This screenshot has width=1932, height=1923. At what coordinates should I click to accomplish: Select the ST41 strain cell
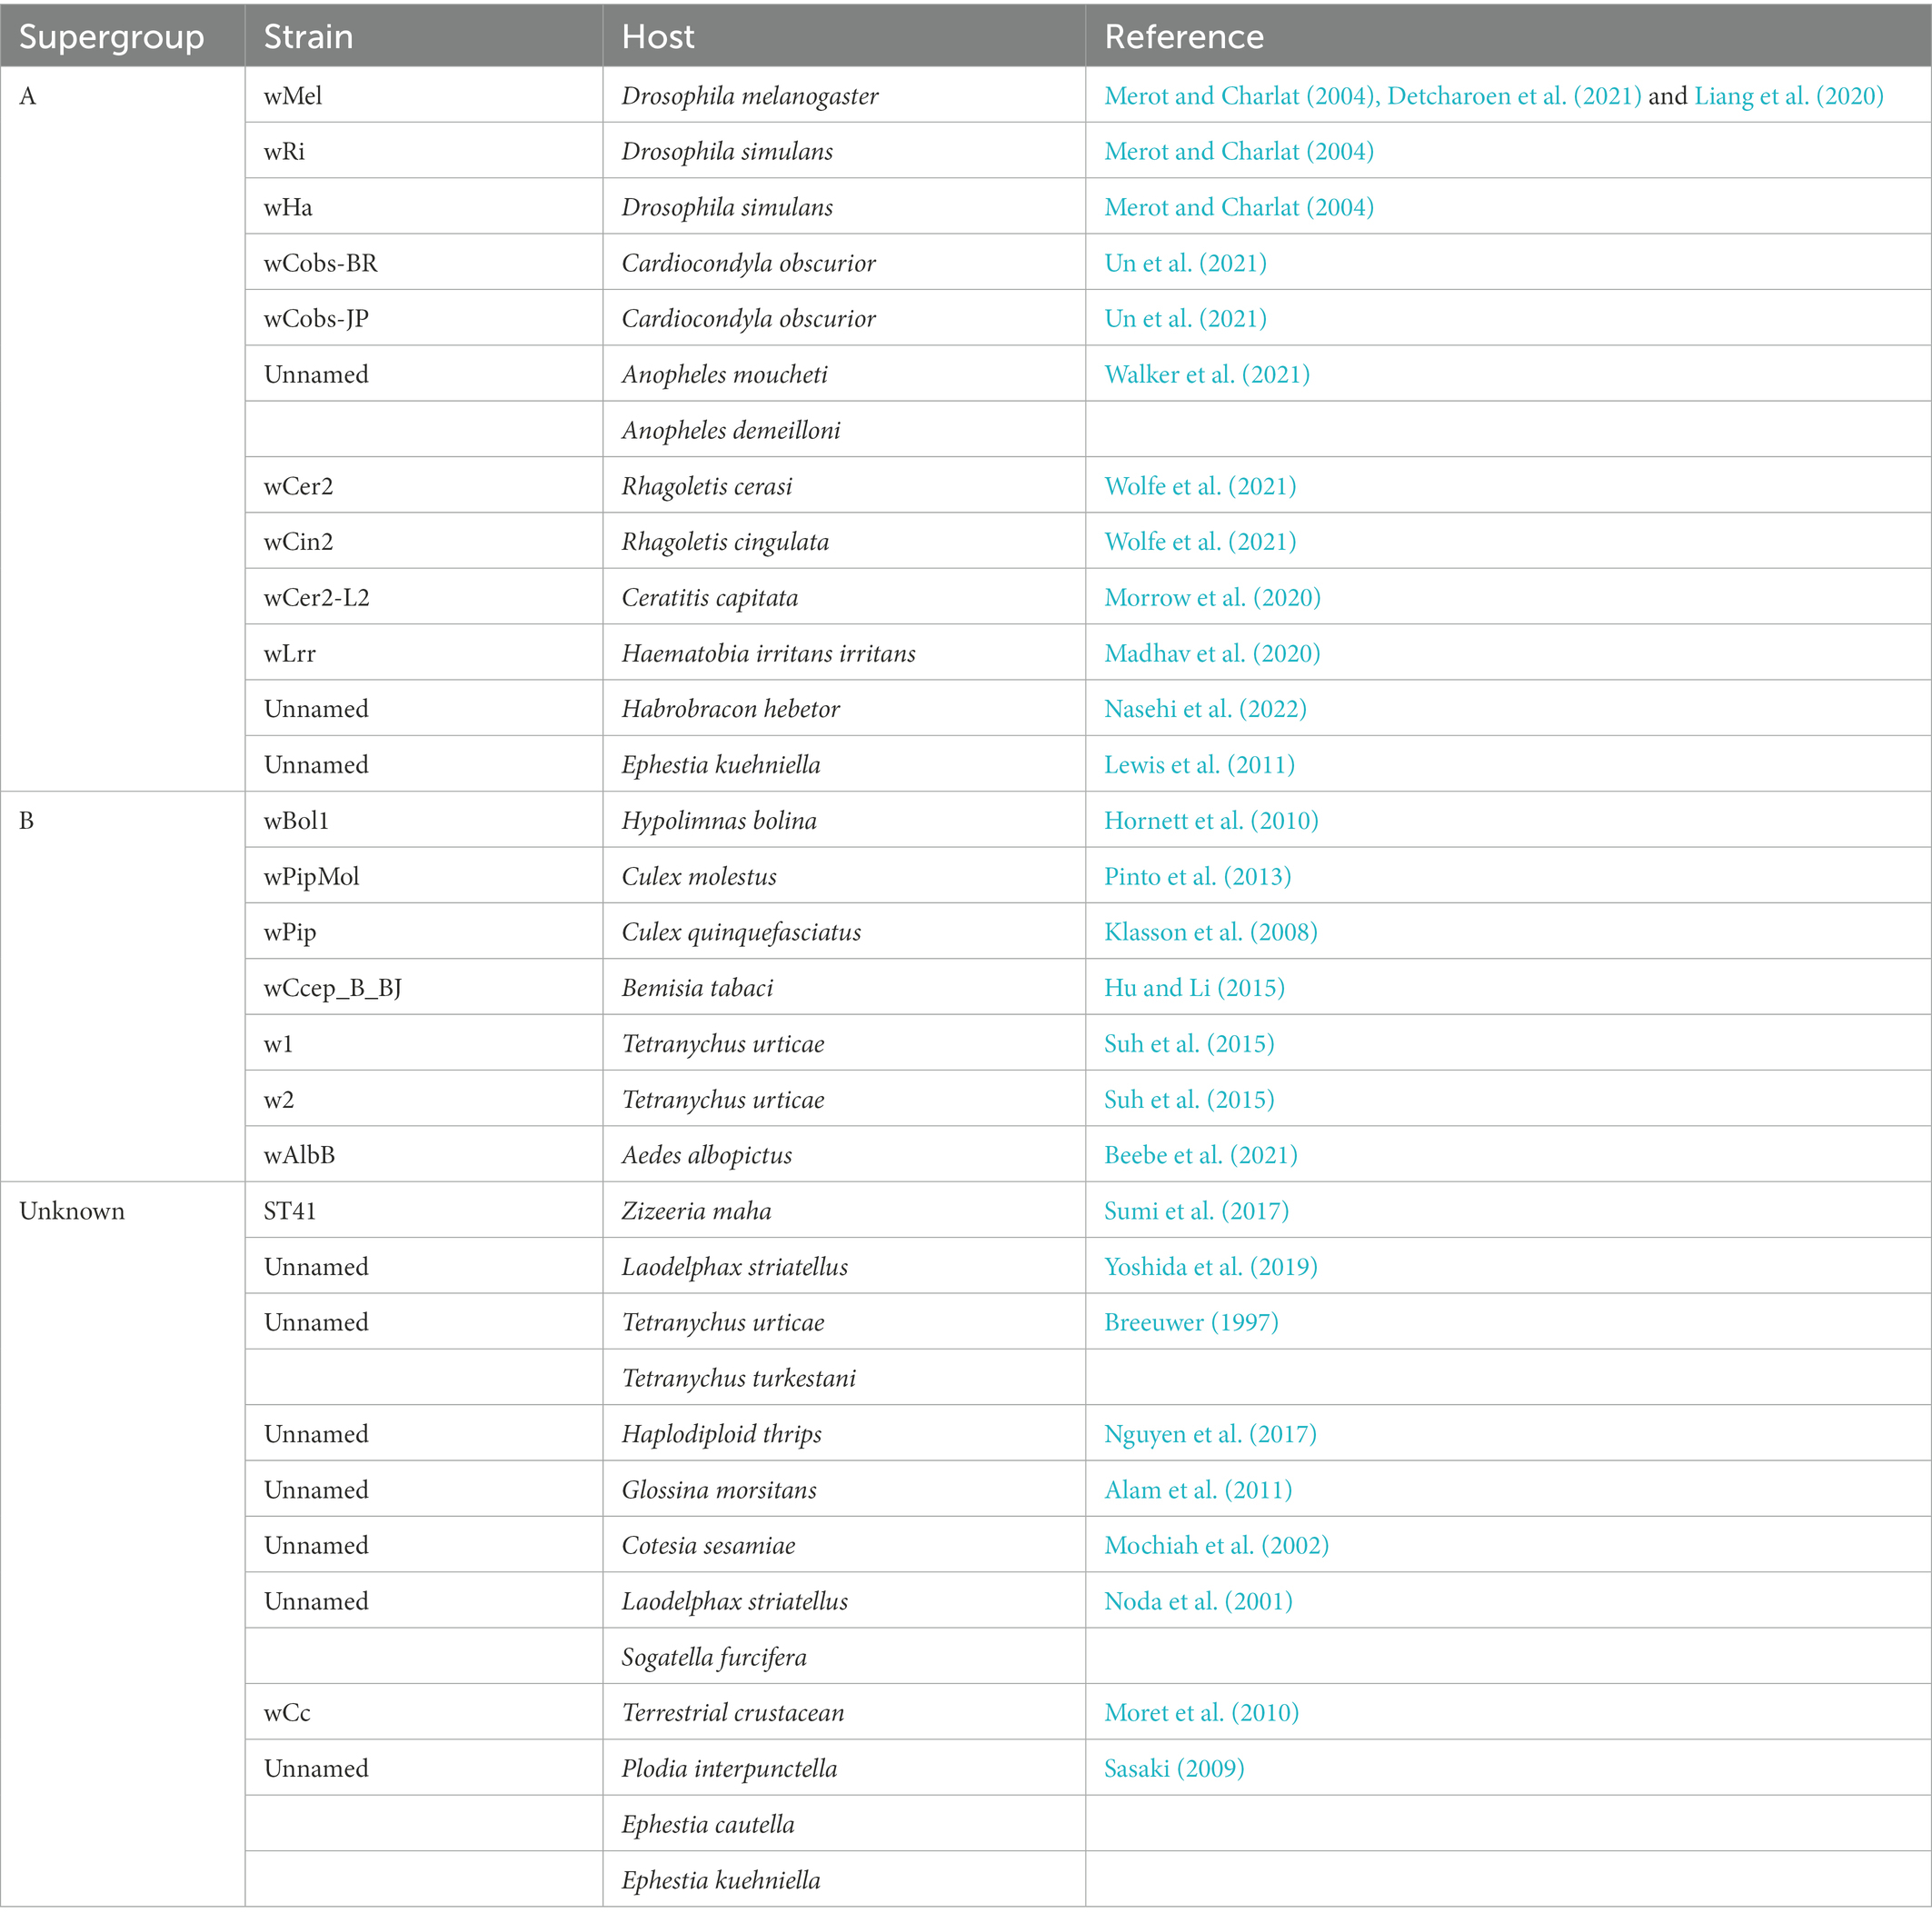click(x=424, y=1210)
